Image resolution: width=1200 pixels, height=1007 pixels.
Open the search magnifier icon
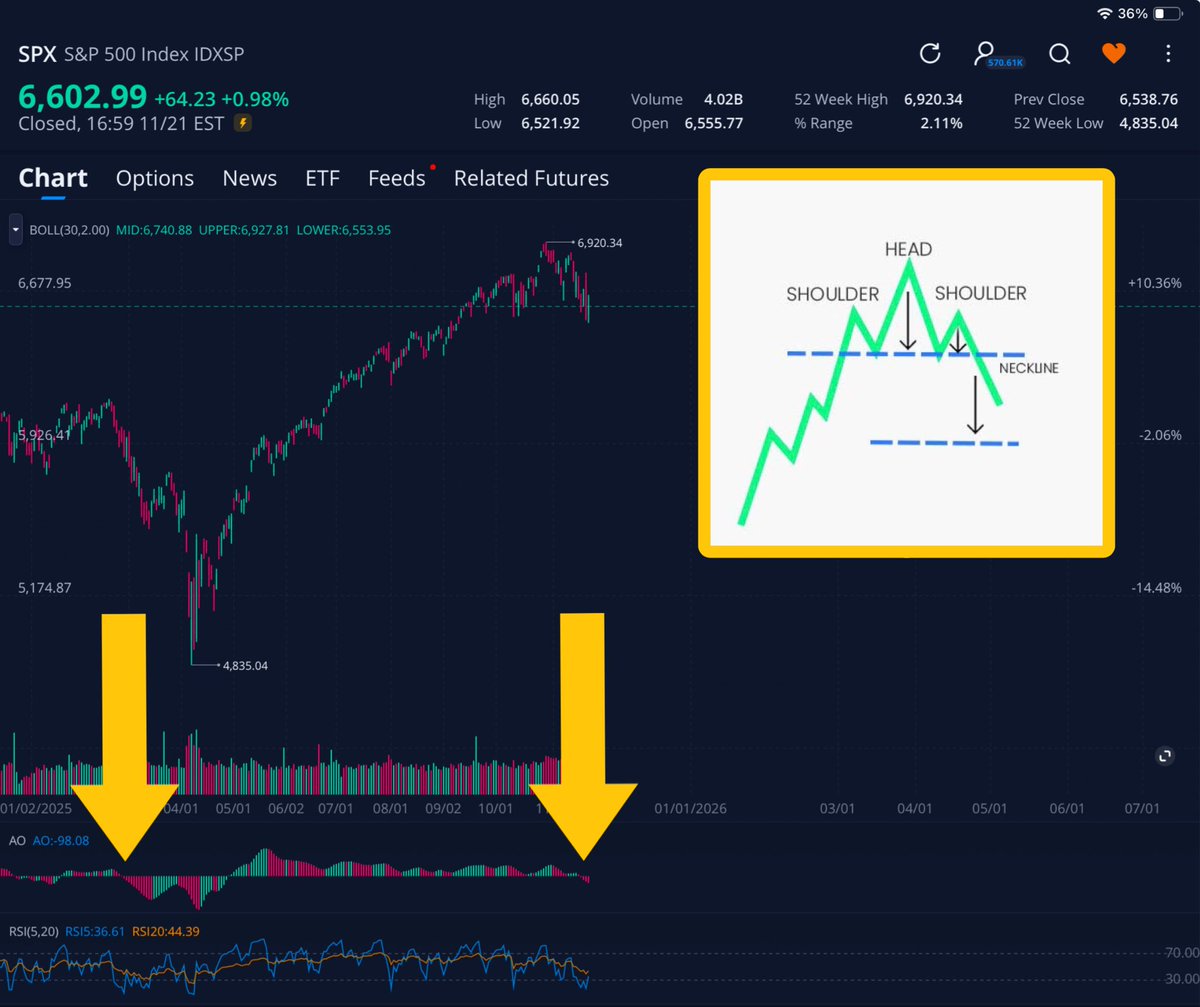tap(1059, 53)
